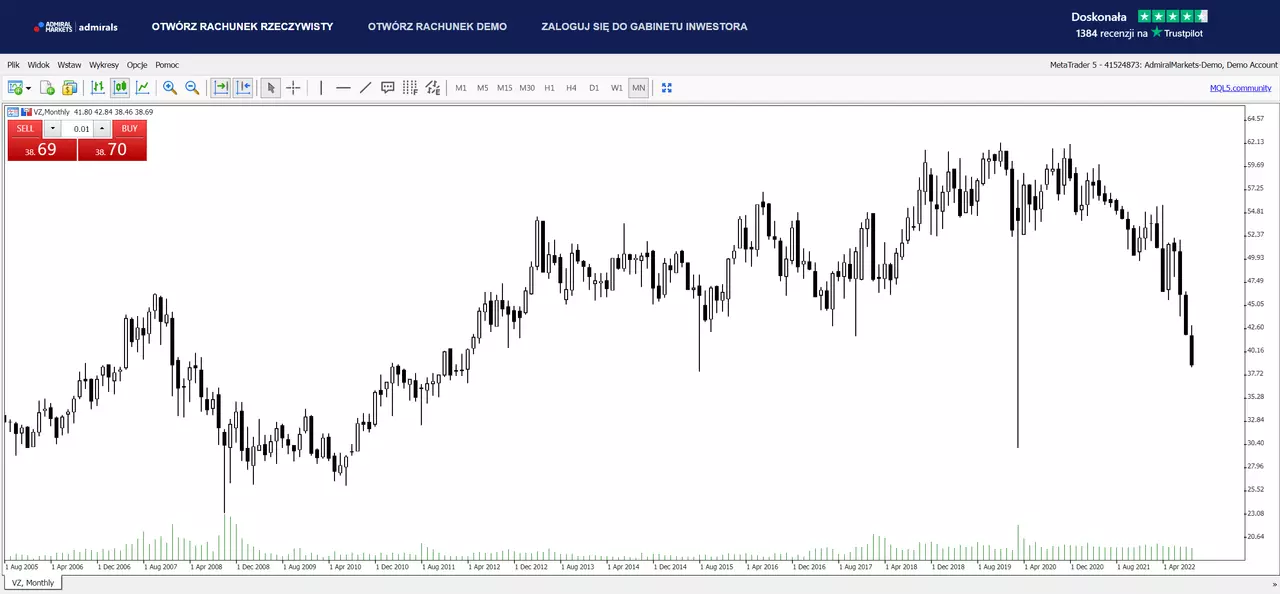Decrease lot volume with down arrow
Image resolution: width=1280 pixels, height=594 pixels.
click(x=52, y=129)
